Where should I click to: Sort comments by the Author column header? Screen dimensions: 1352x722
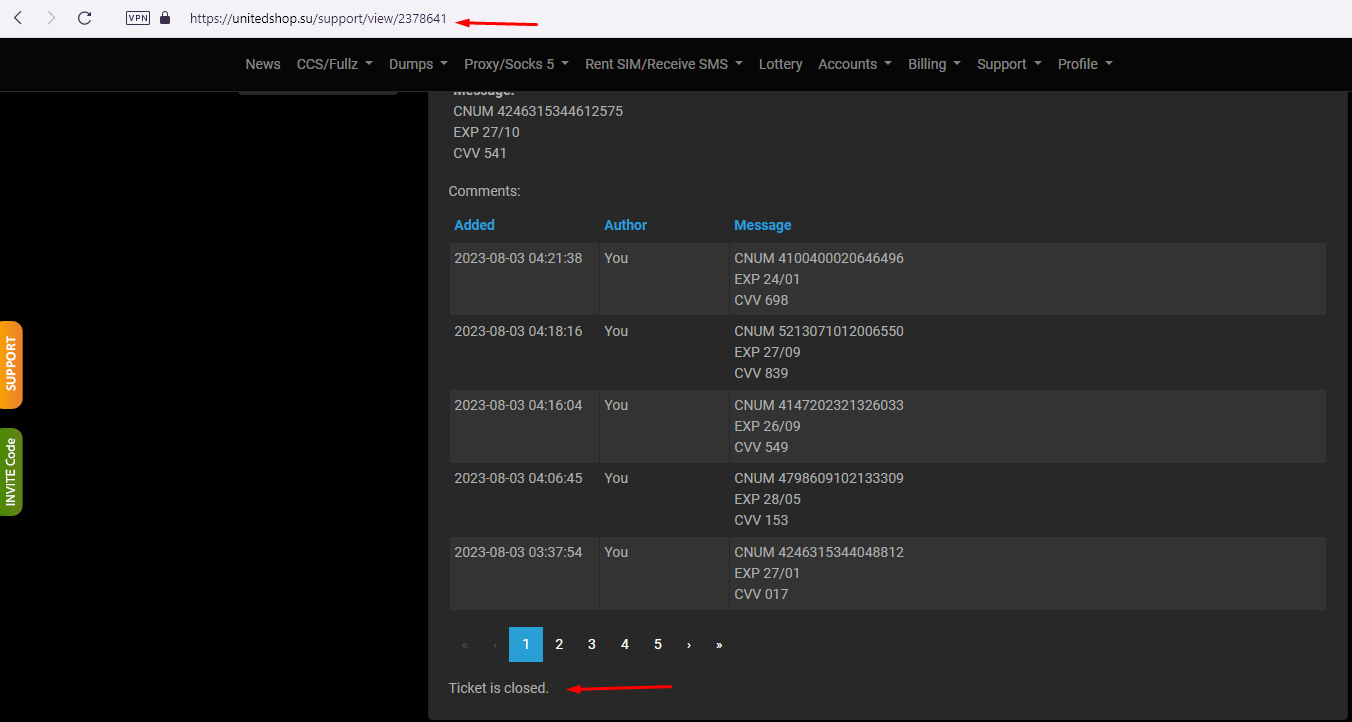click(x=625, y=225)
